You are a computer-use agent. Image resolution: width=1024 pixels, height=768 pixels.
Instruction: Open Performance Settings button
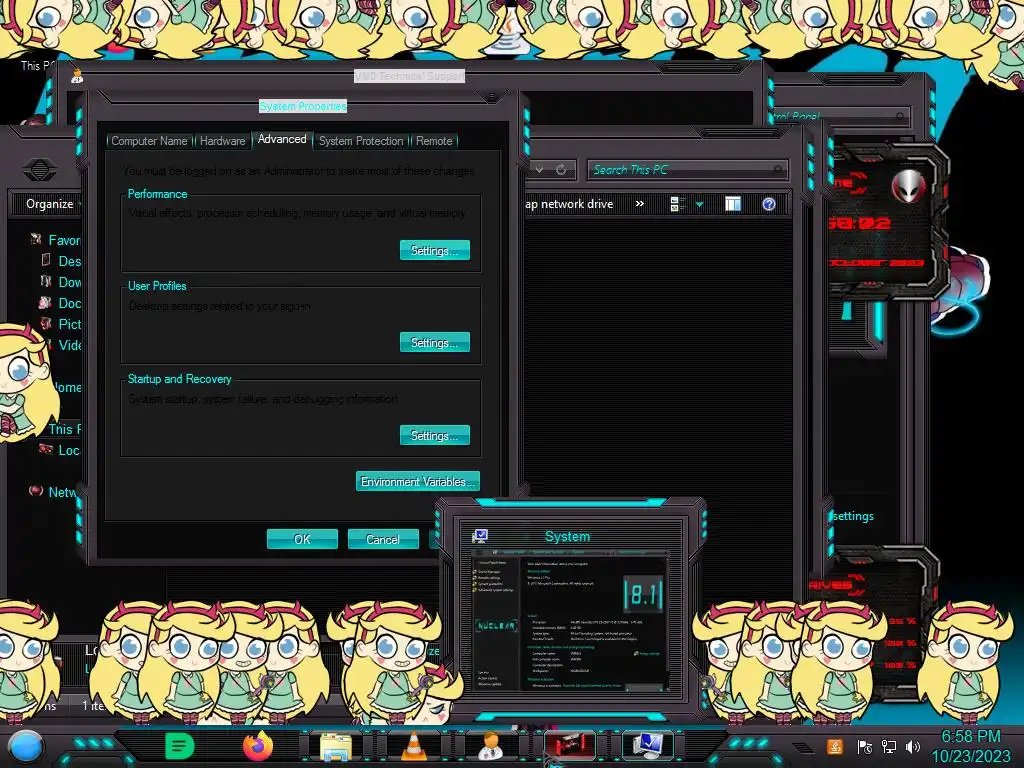(x=434, y=250)
